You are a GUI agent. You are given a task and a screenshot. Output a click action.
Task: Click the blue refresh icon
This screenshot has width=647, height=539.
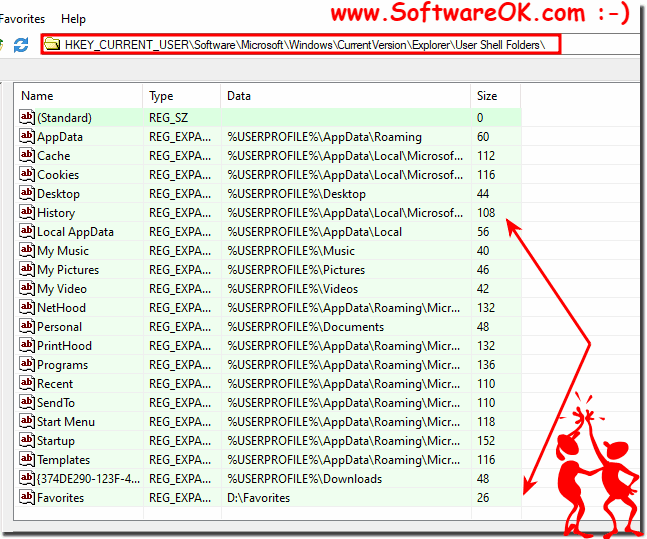[x=21, y=45]
